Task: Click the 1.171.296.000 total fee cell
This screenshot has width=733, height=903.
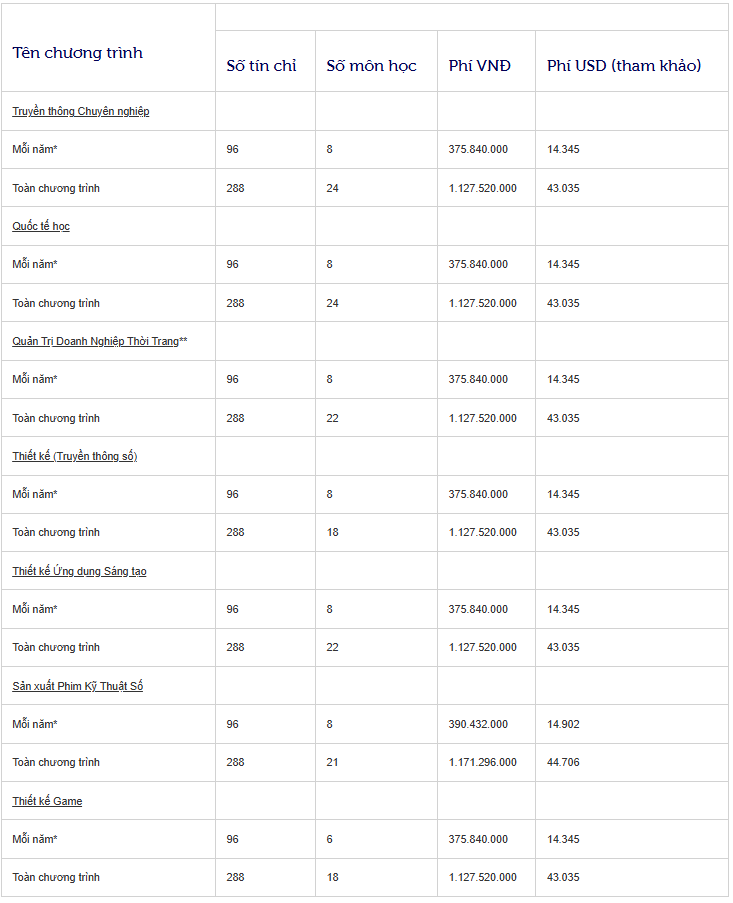Action: 482,762
